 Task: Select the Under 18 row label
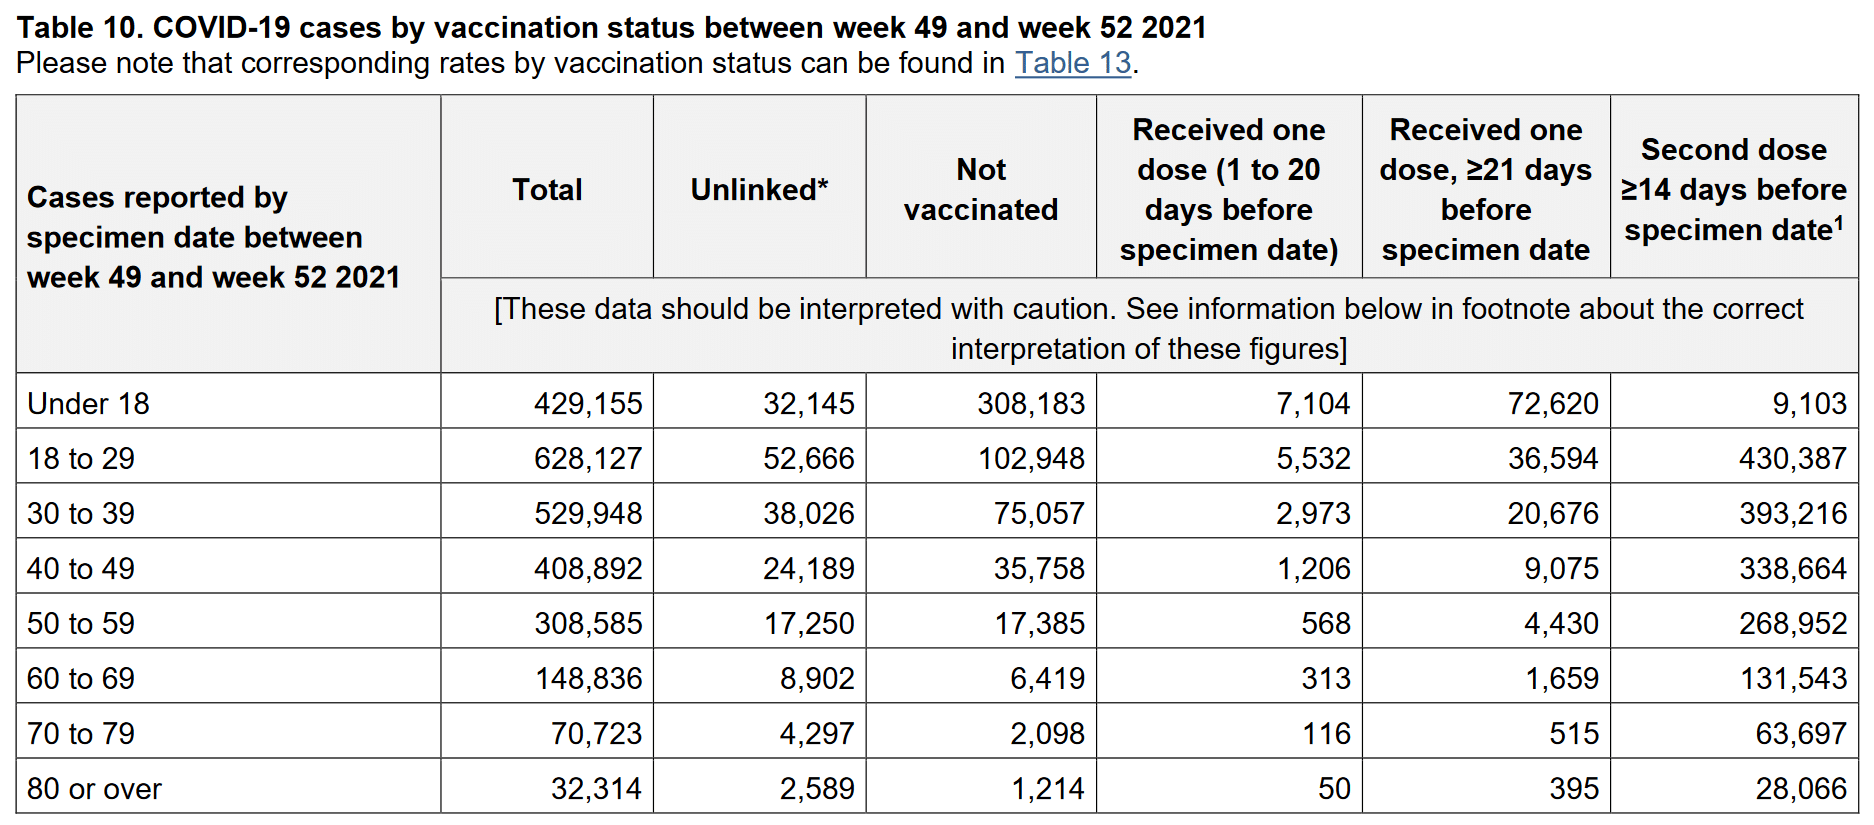[x=88, y=403]
